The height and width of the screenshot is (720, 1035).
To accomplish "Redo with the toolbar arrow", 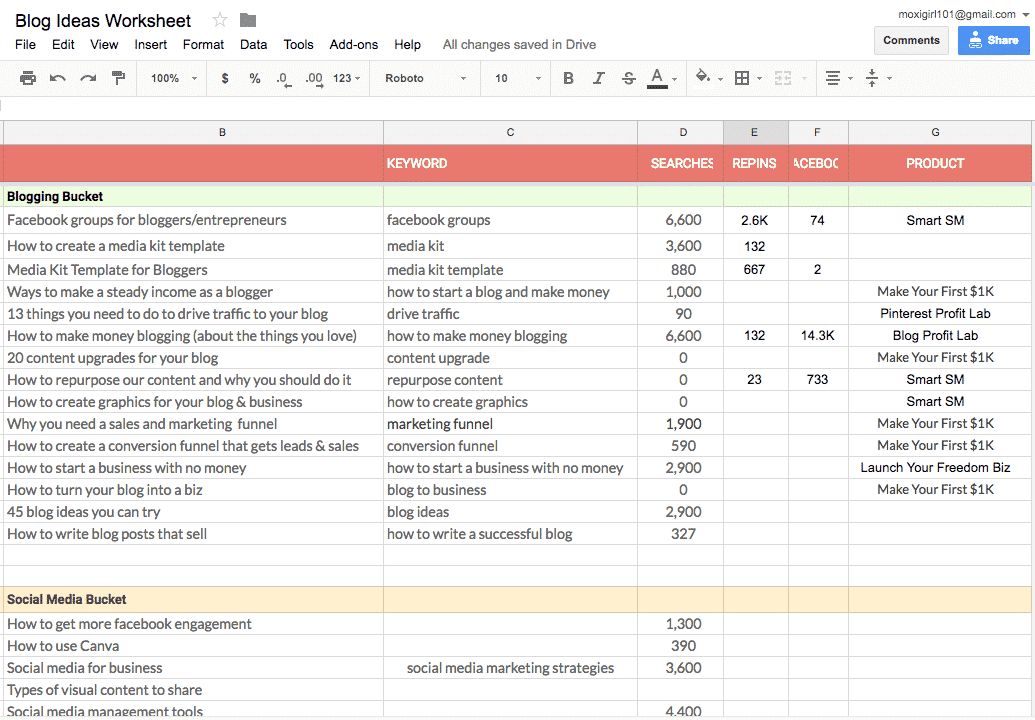I will [88, 79].
